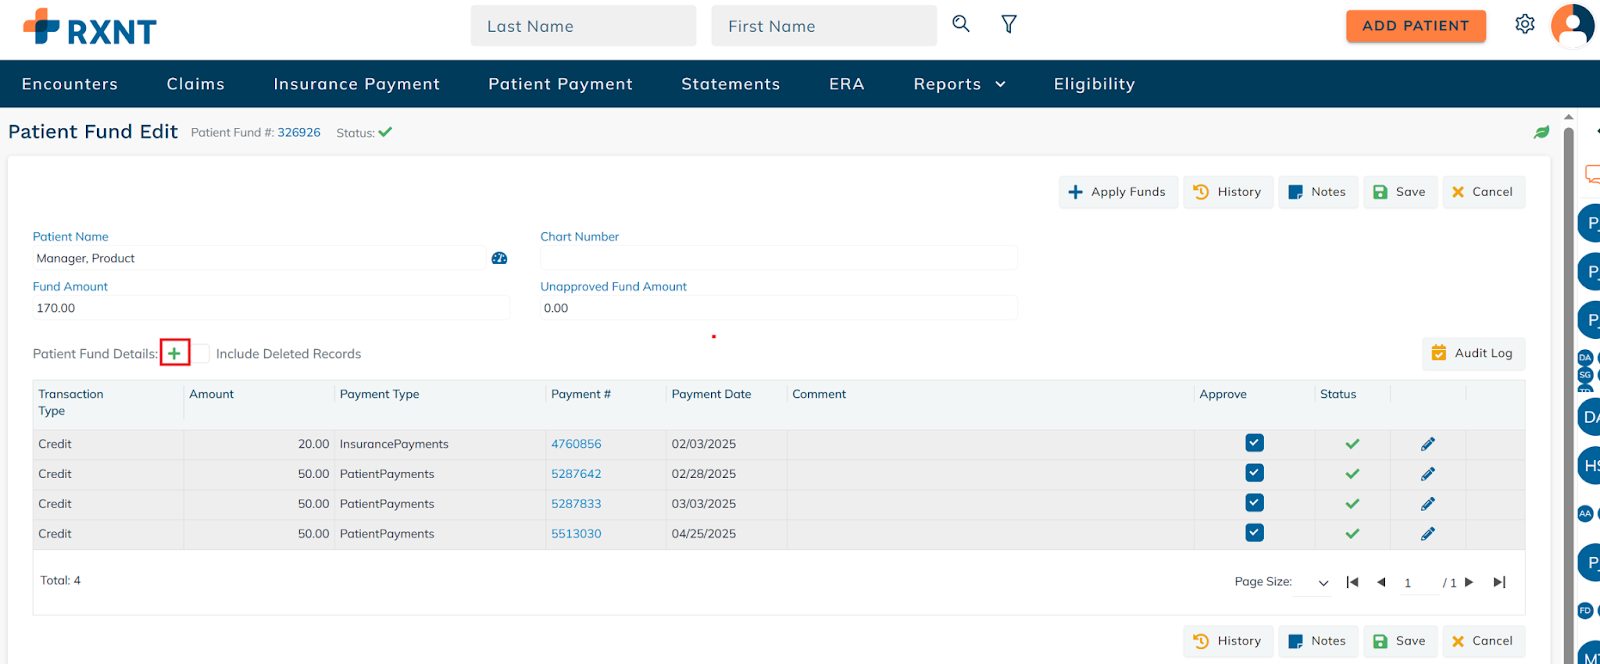
Task: Toggle Include Deleted Records checkbox
Action: click(x=202, y=353)
